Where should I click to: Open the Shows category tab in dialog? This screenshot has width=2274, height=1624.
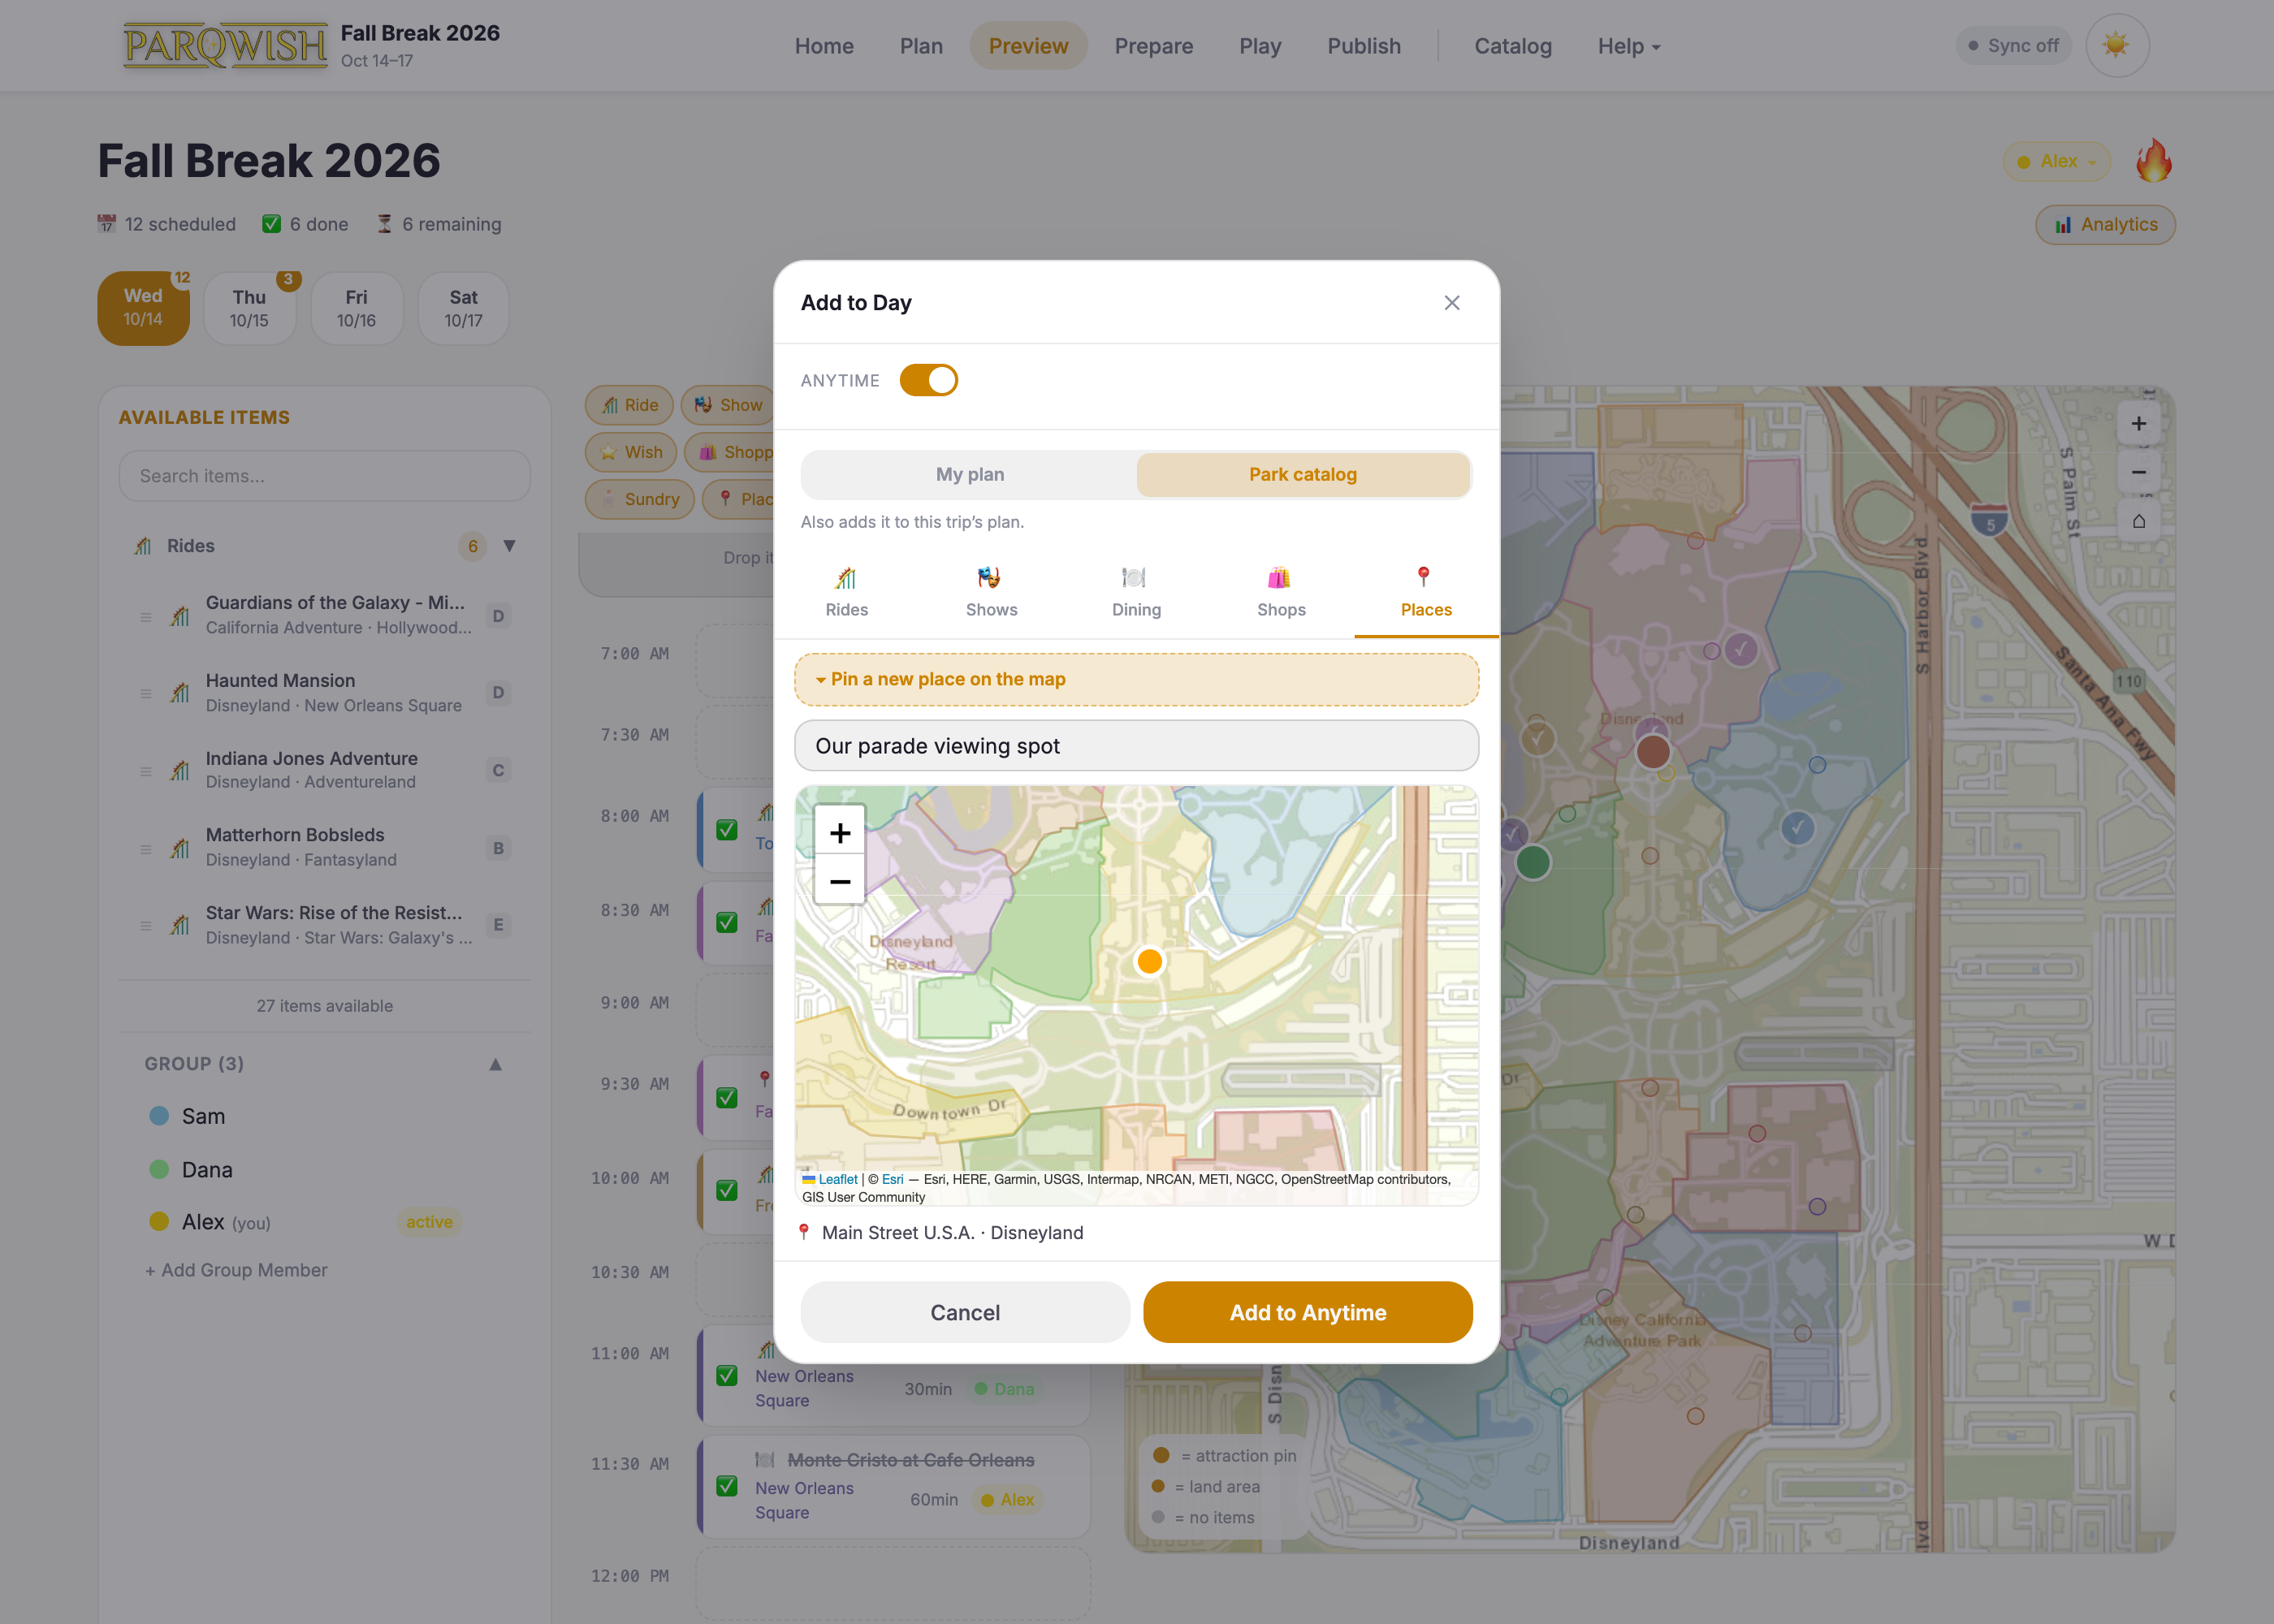[x=991, y=592]
